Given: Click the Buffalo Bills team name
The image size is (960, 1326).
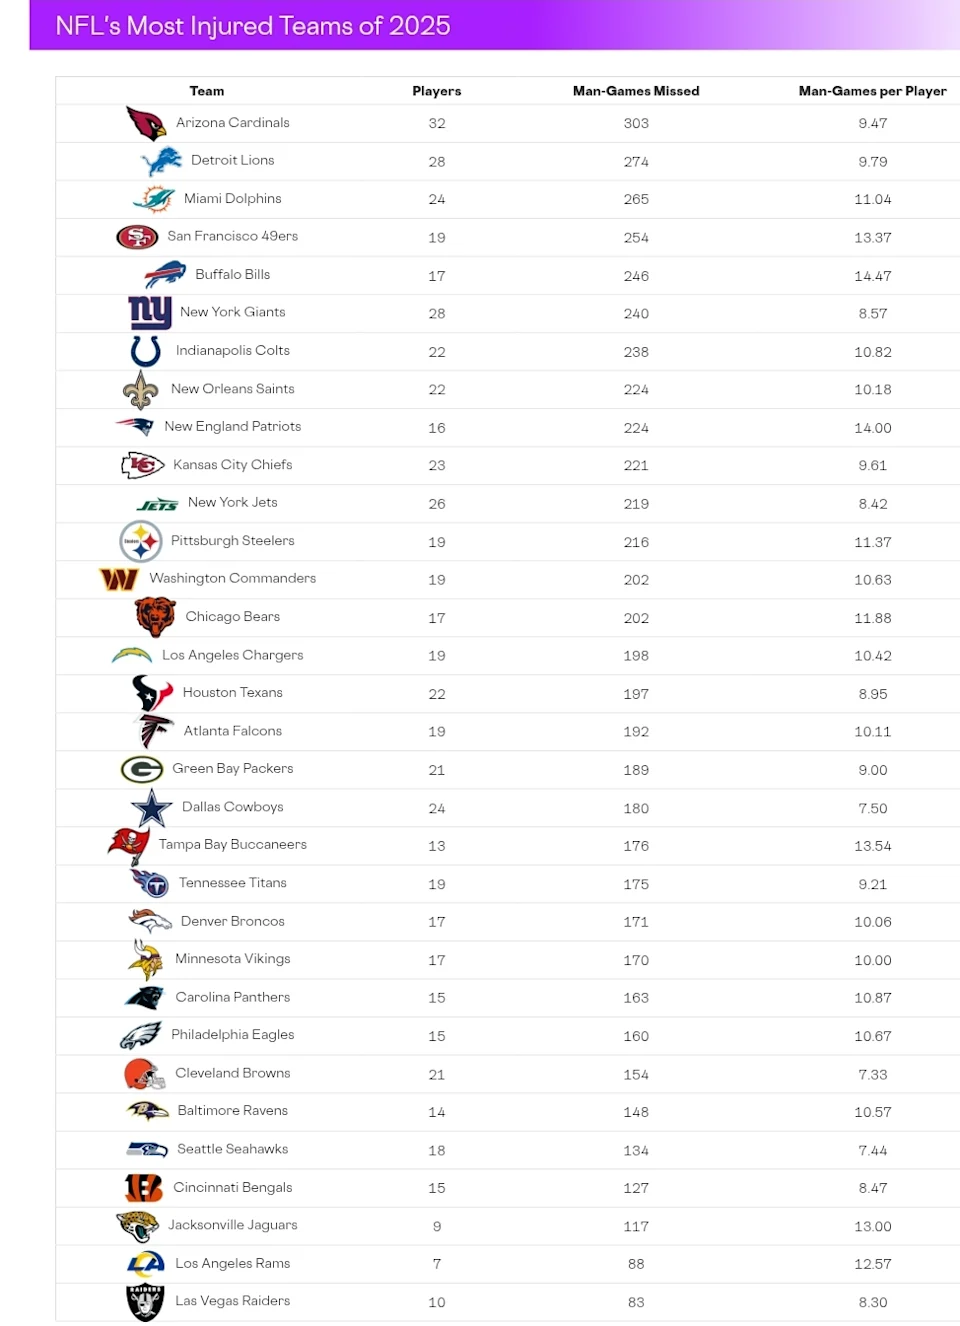Looking at the screenshot, I should click(x=233, y=275).
